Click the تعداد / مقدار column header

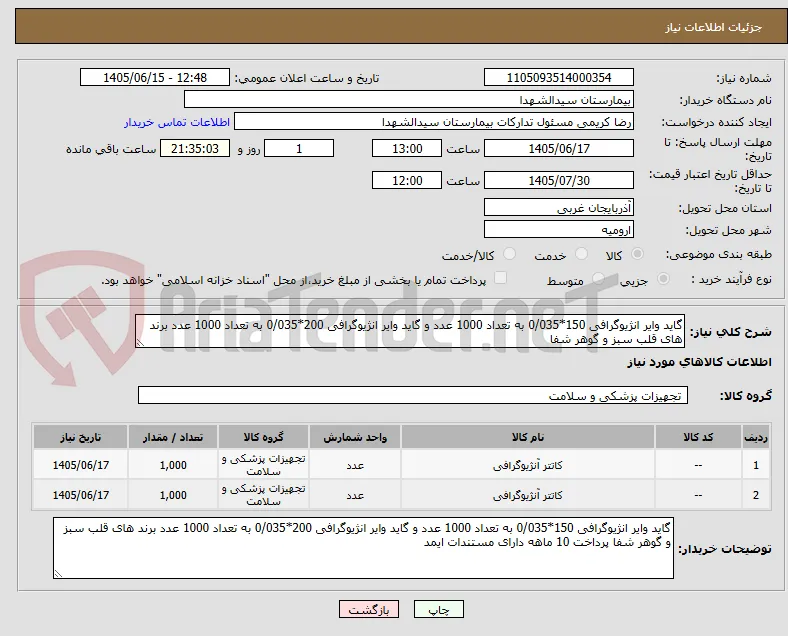tap(173, 437)
